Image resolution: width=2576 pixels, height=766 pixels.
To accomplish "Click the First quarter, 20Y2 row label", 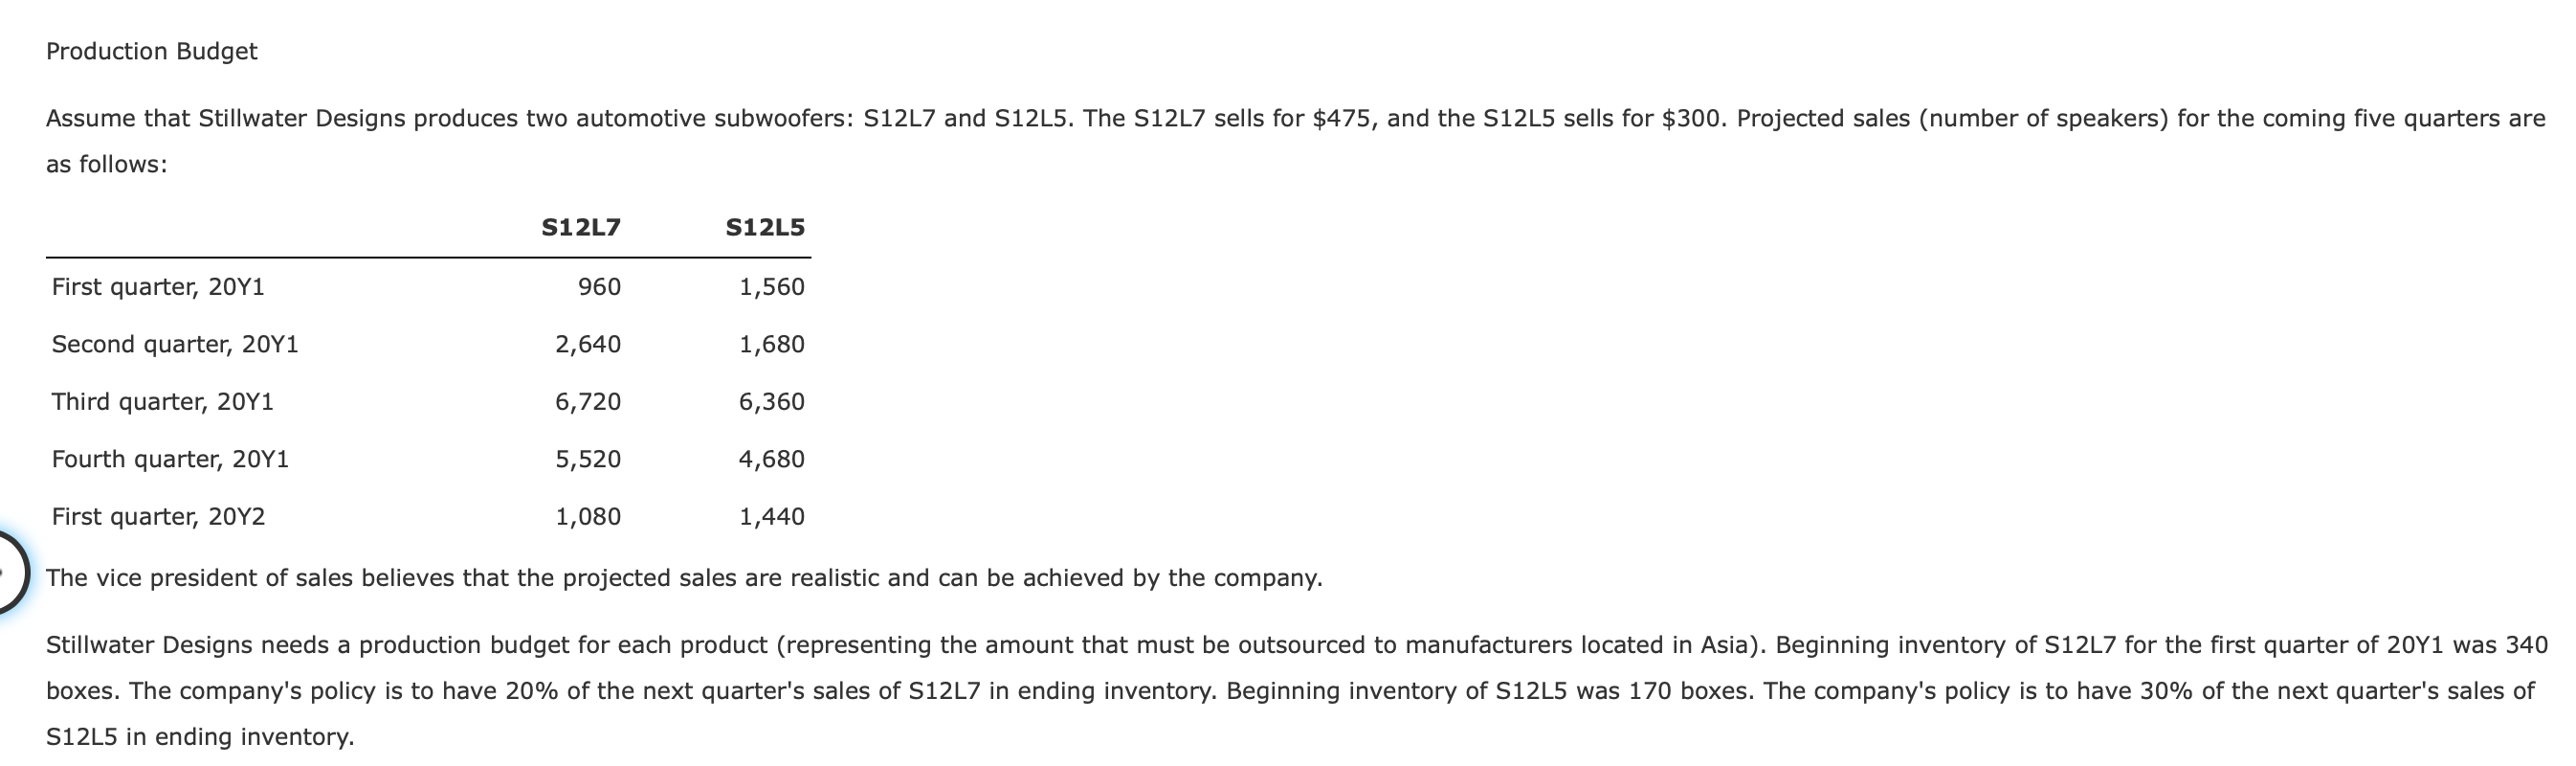I will 158,517.
